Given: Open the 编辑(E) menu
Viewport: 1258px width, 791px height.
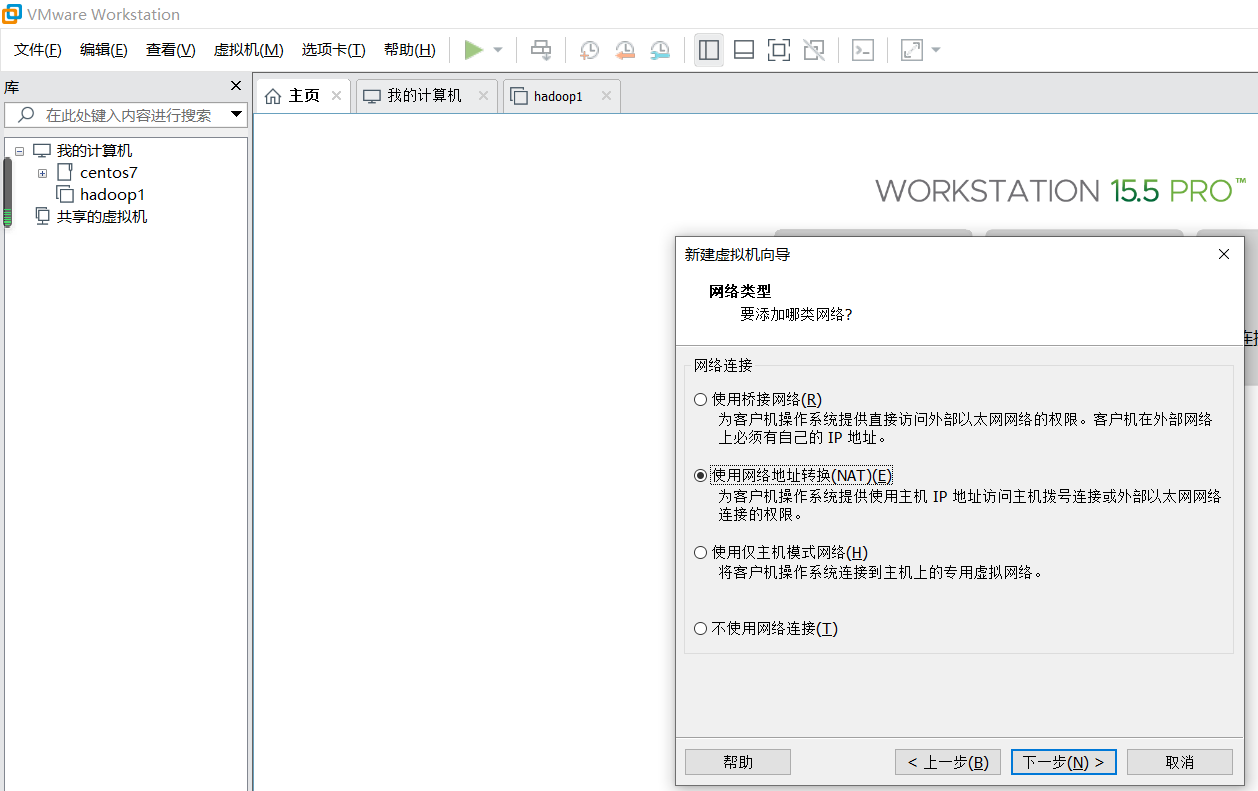Looking at the screenshot, I should (x=104, y=50).
